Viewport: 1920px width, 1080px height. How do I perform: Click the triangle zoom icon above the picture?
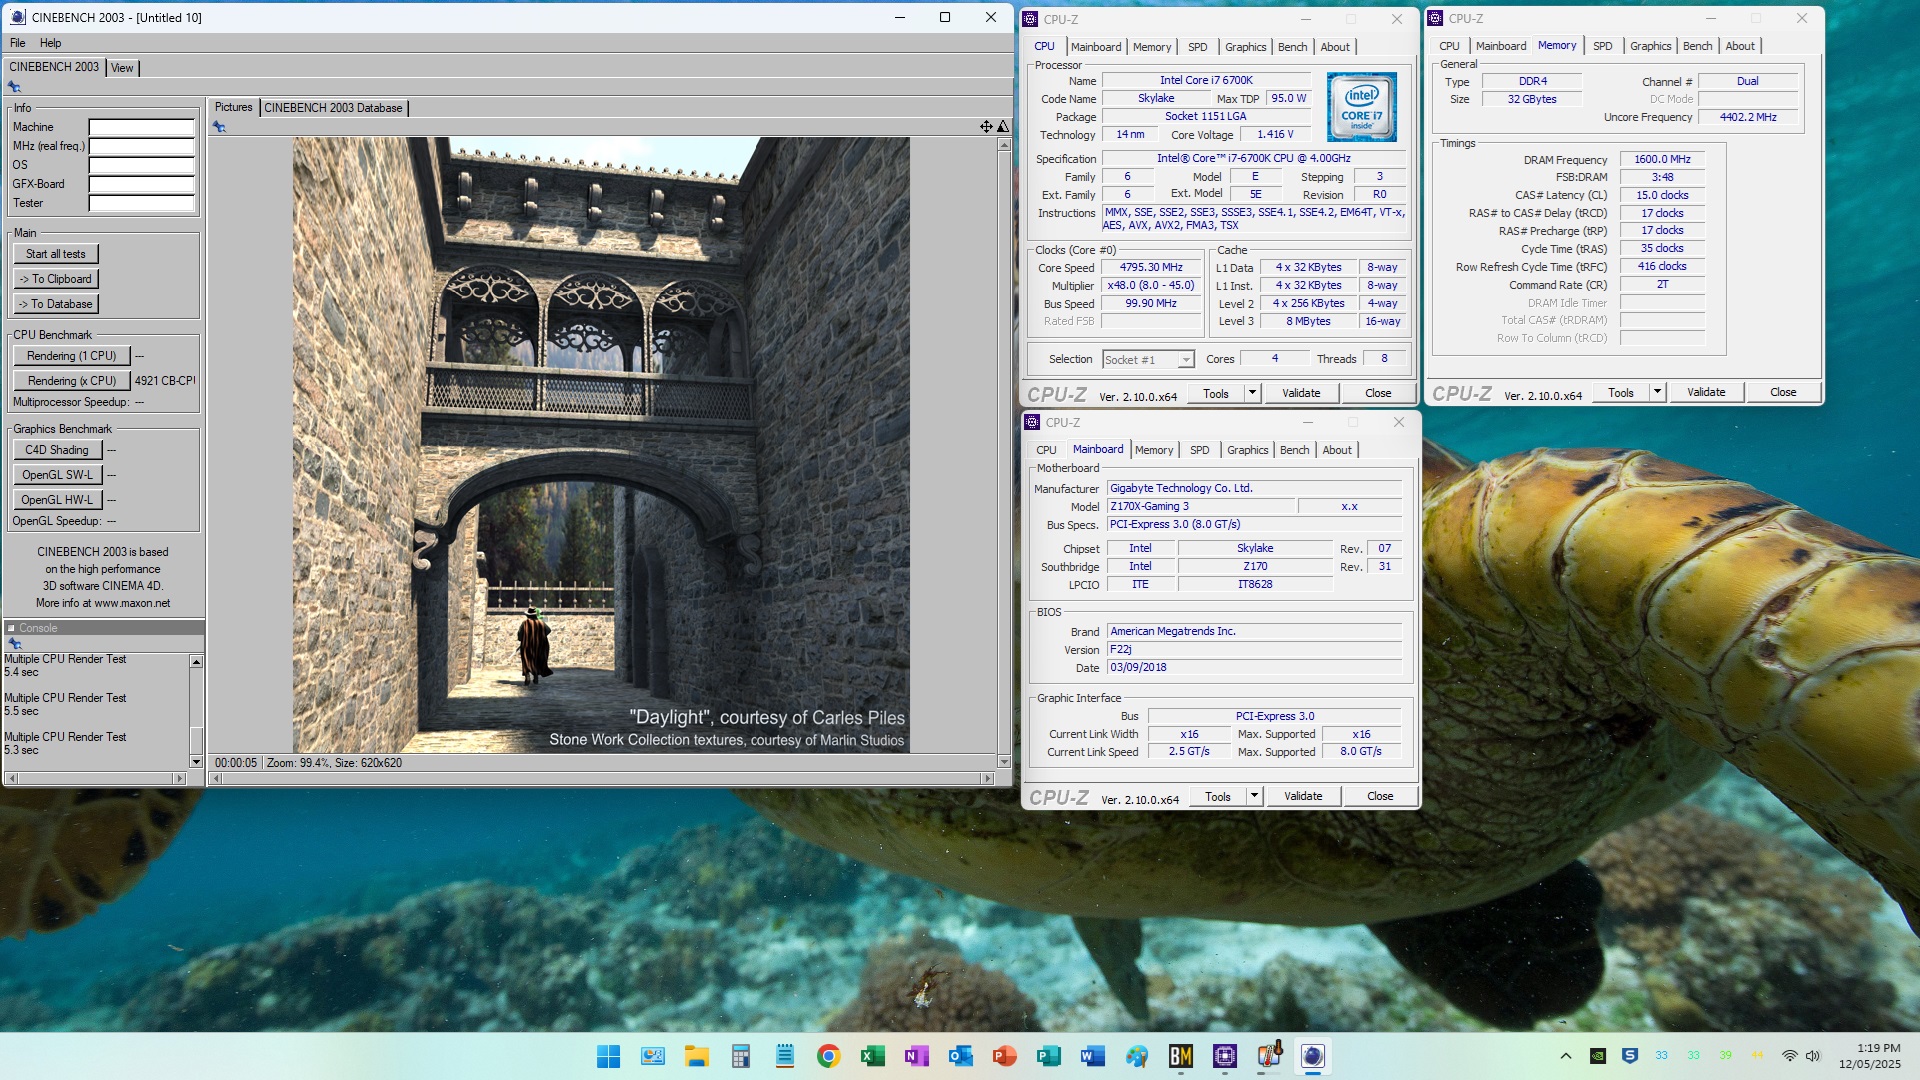[x=1003, y=126]
